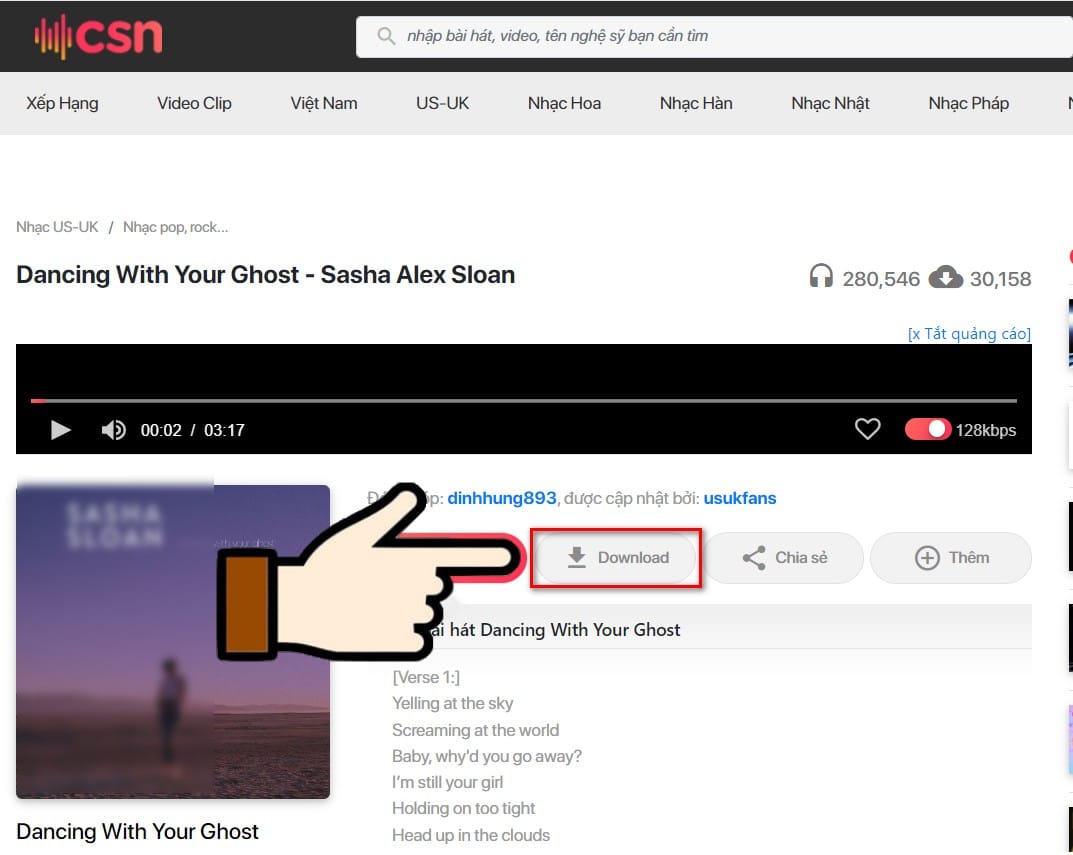The image size is (1073, 855).
Task: Play the song with the play button
Action: (60, 430)
